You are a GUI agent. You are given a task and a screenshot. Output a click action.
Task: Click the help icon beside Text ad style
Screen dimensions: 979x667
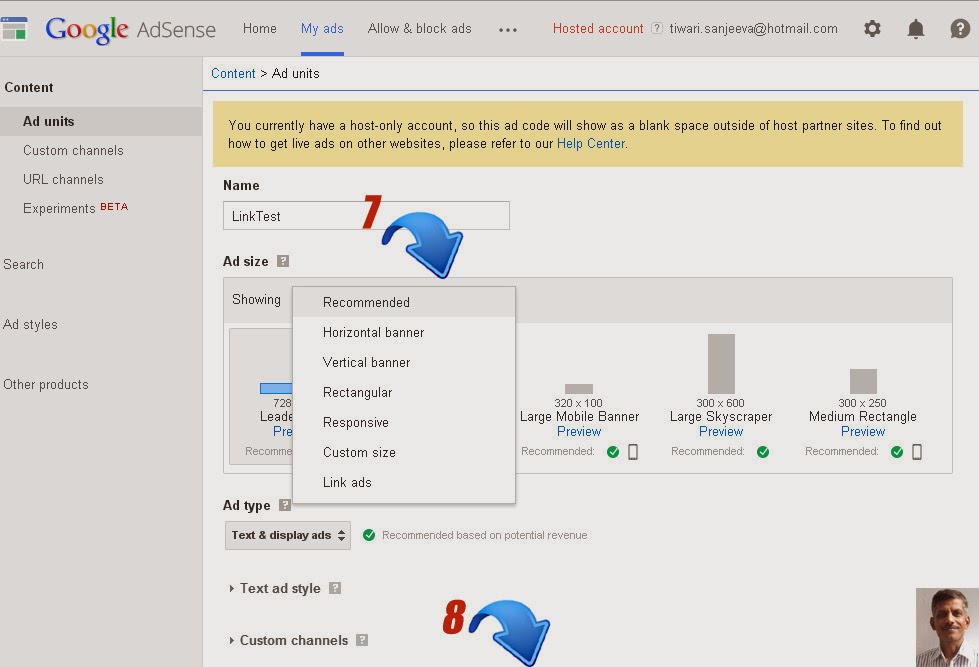click(x=335, y=588)
